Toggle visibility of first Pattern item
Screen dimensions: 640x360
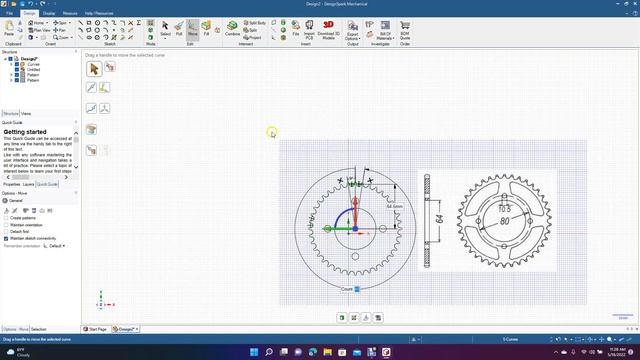(x=17, y=75)
